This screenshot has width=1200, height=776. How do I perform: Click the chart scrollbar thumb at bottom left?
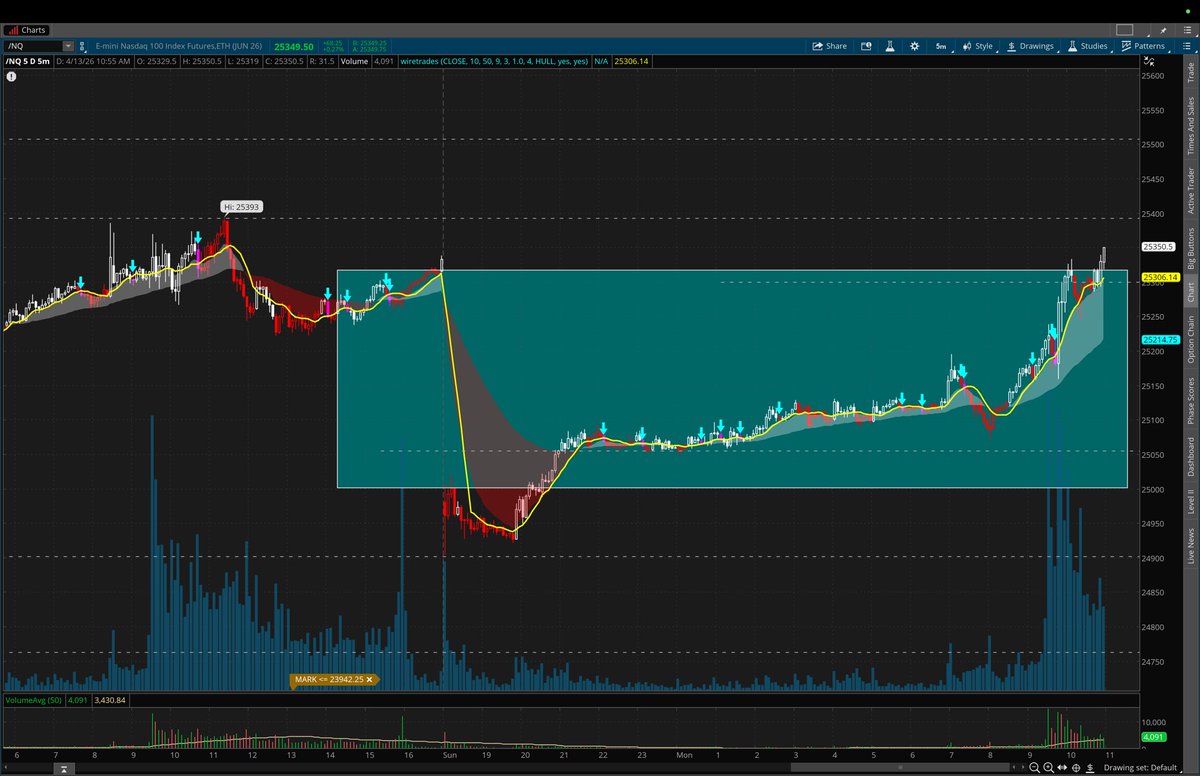(63, 769)
